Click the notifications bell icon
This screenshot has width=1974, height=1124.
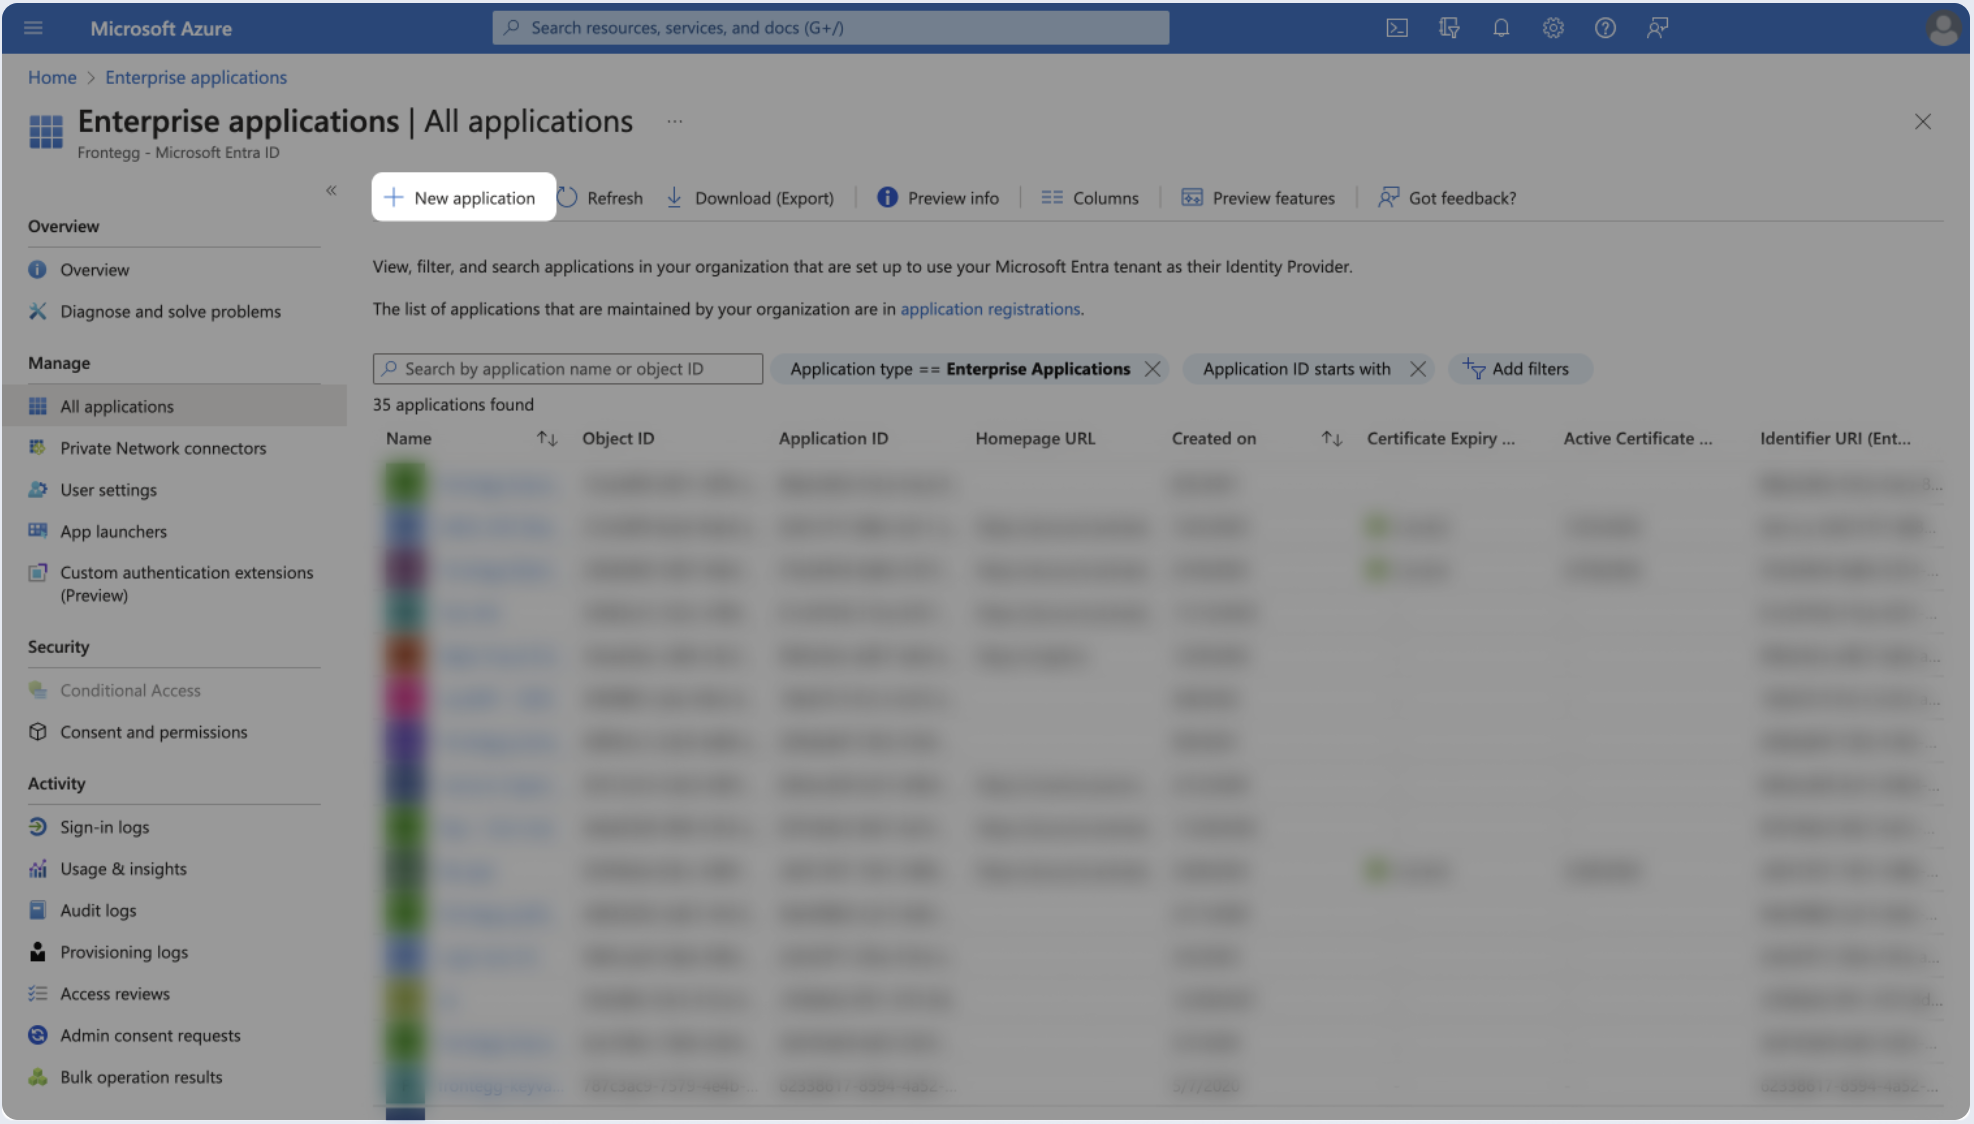(1501, 28)
